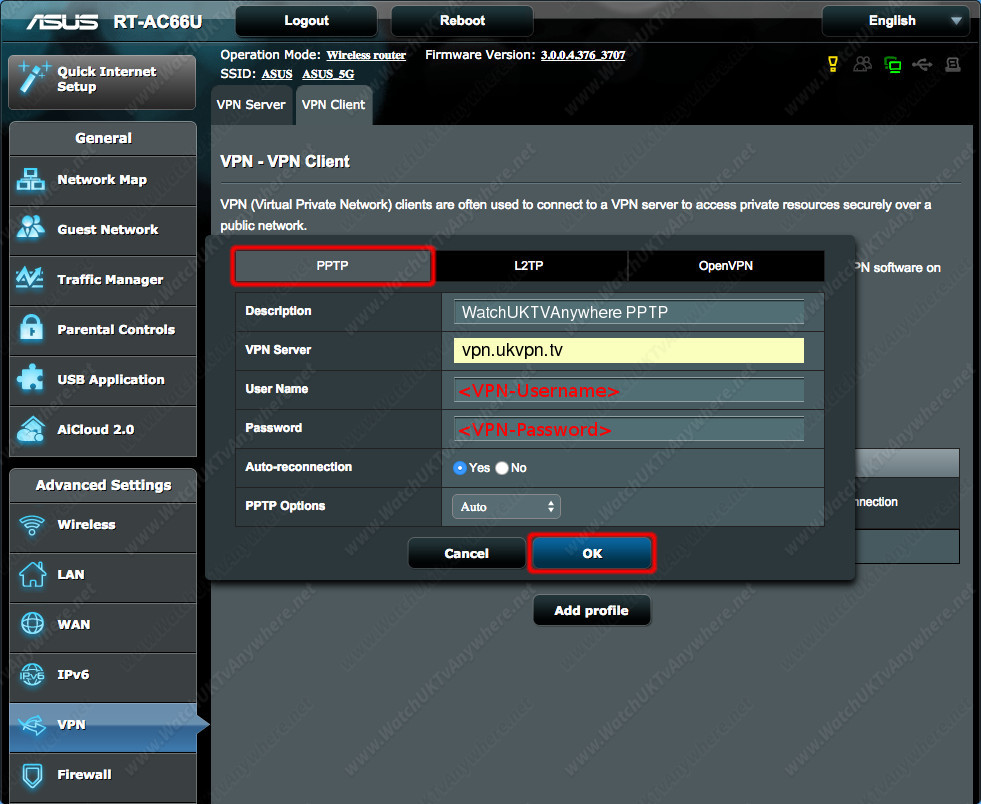
Task: Click the Reboot button
Action: pos(462,21)
